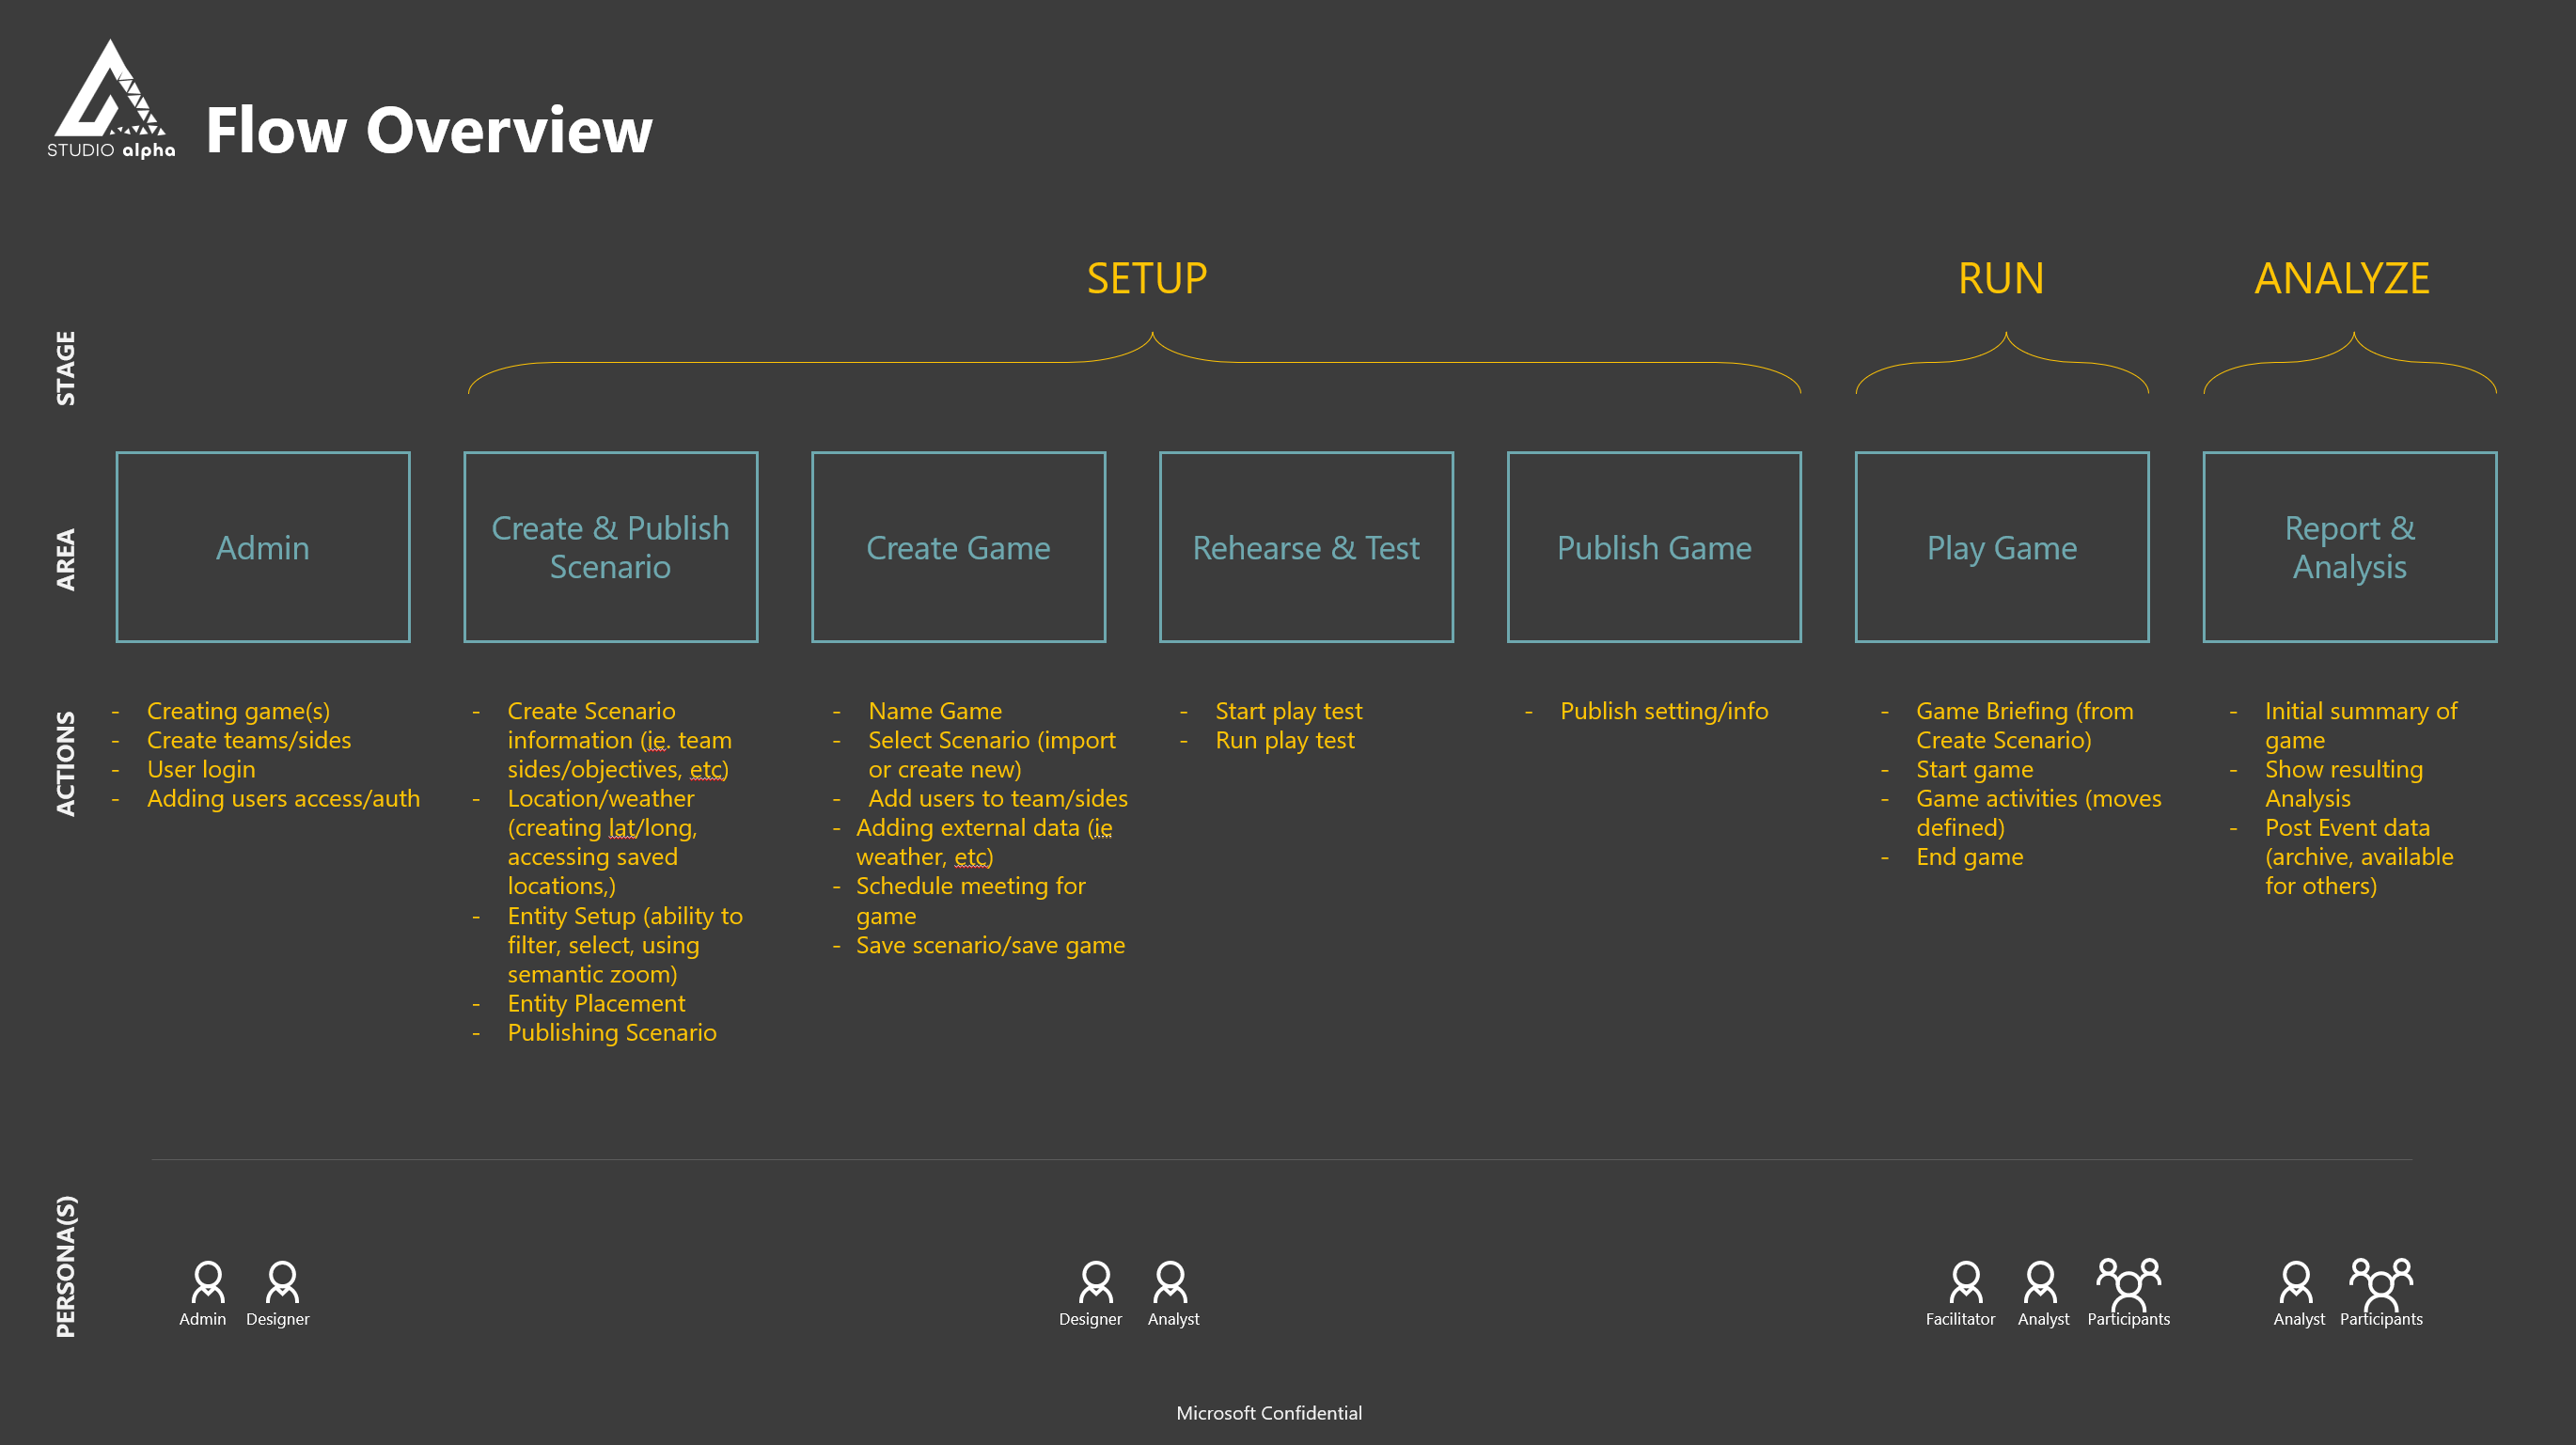The width and height of the screenshot is (2576, 1445).
Task: Click the Designer icon beside center Analyst
Action: [1096, 1281]
